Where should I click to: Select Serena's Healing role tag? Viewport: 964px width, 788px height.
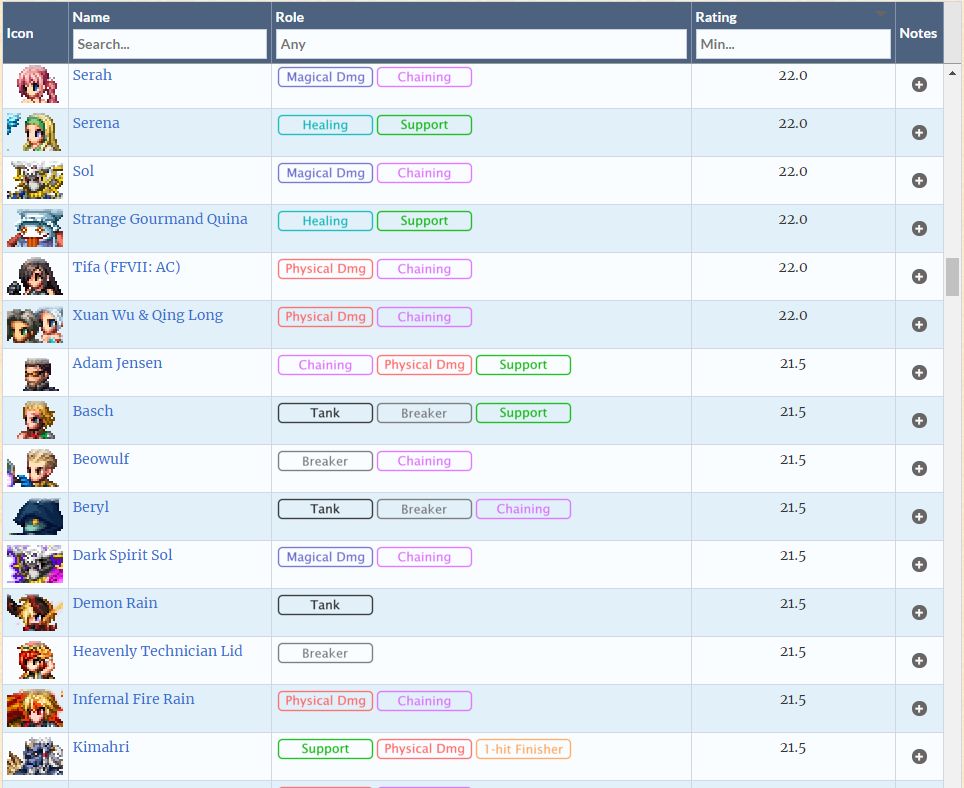[325, 125]
